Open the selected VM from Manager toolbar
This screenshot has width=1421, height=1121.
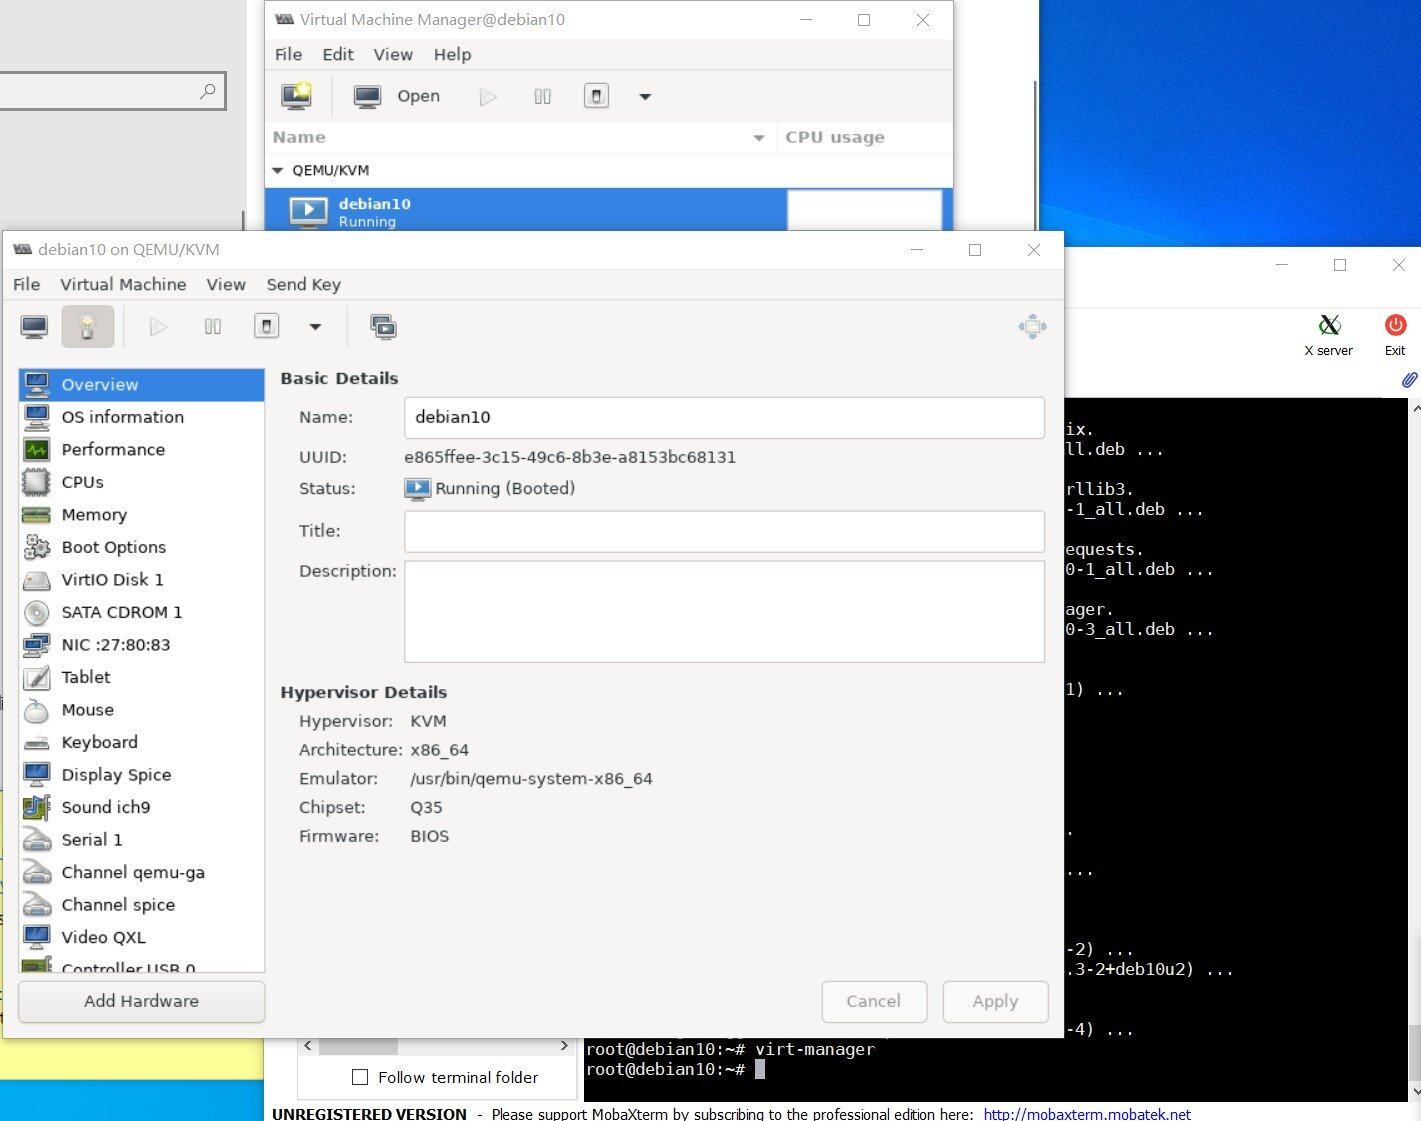coord(397,96)
